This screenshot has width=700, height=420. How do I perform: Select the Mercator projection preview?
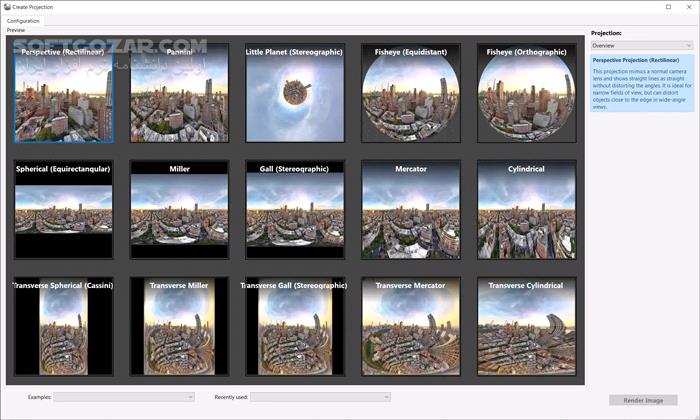[x=411, y=210]
